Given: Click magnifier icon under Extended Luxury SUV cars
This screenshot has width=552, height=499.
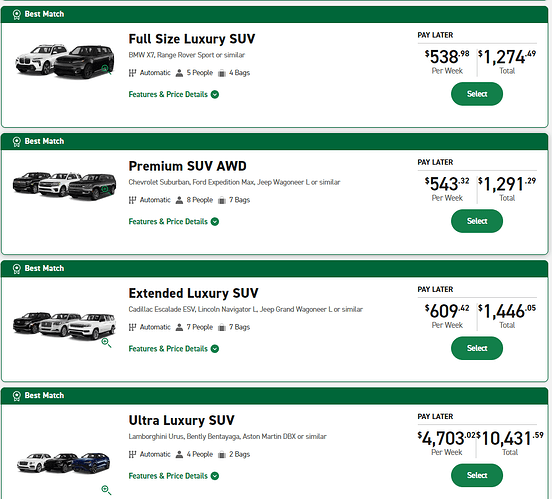Looking at the screenshot, I should [x=106, y=343].
